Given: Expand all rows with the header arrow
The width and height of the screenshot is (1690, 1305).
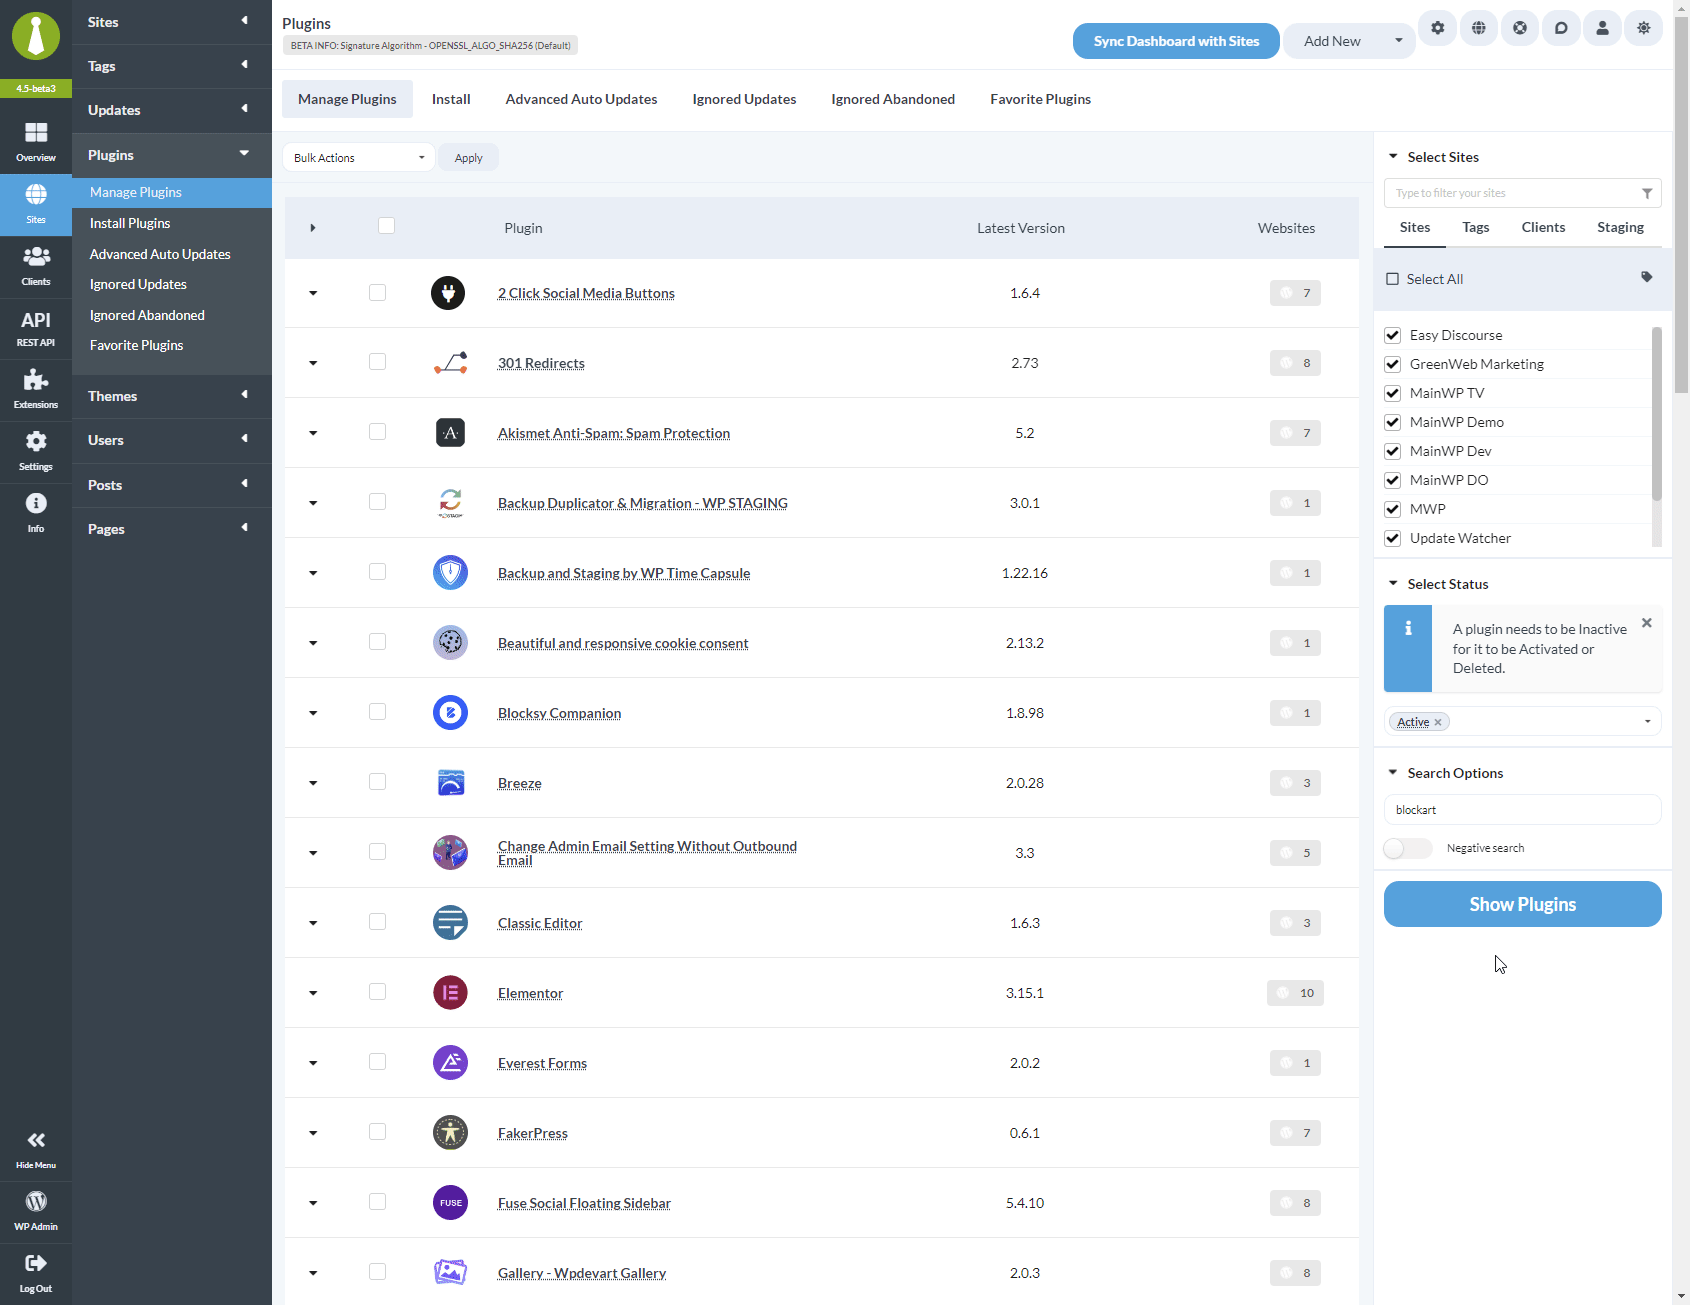Looking at the screenshot, I should point(313,228).
